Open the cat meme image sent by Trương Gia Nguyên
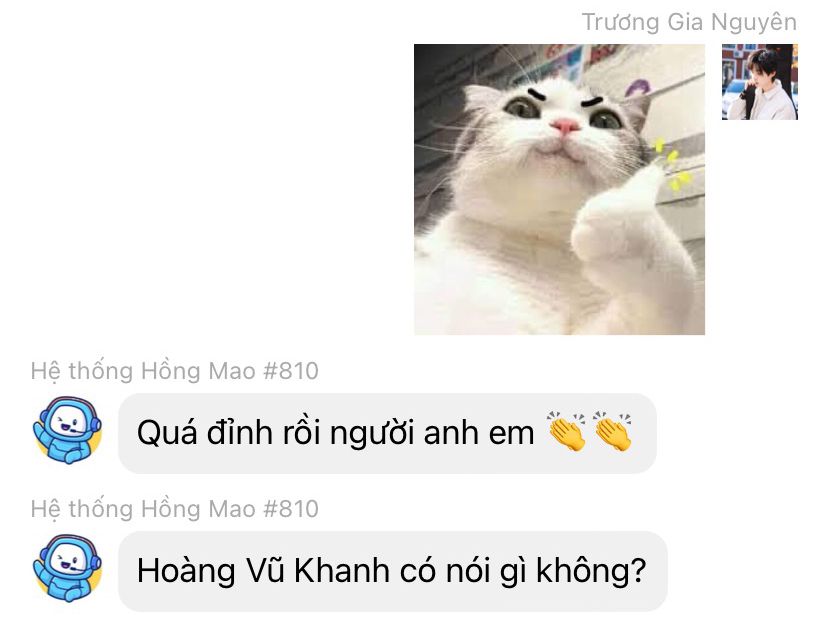Viewport: 828px width, 626px height. pyautogui.click(x=559, y=189)
